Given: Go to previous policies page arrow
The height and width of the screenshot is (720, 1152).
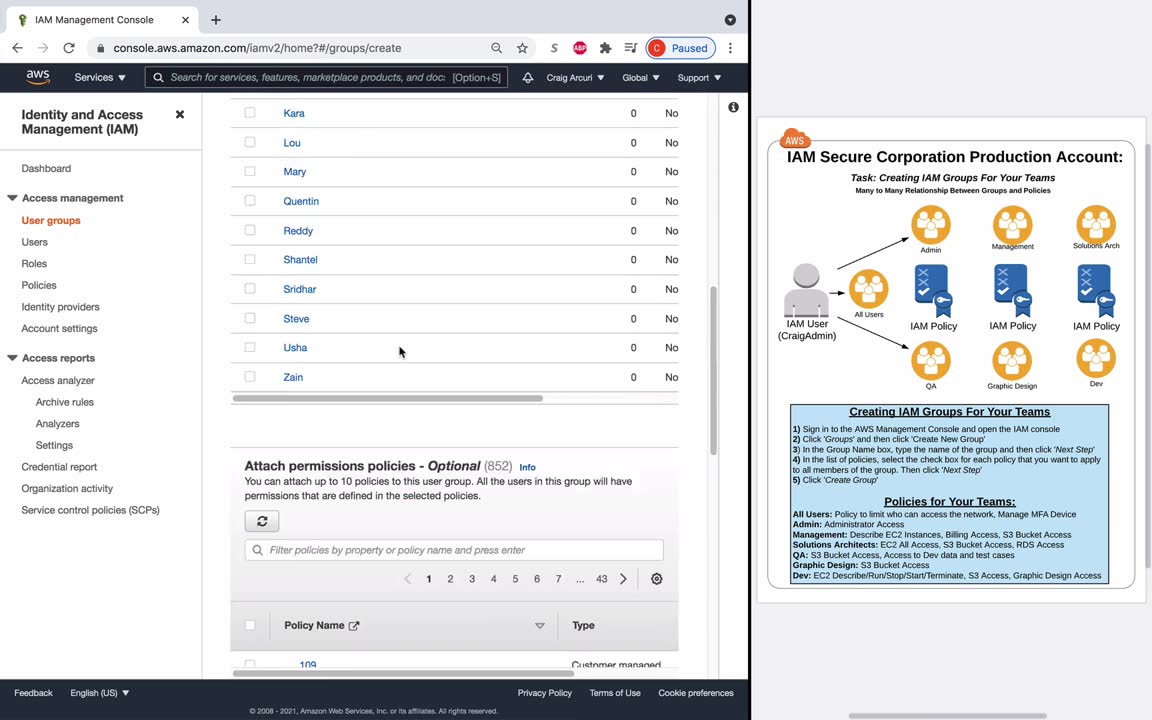Looking at the screenshot, I should tap(407, 579).
